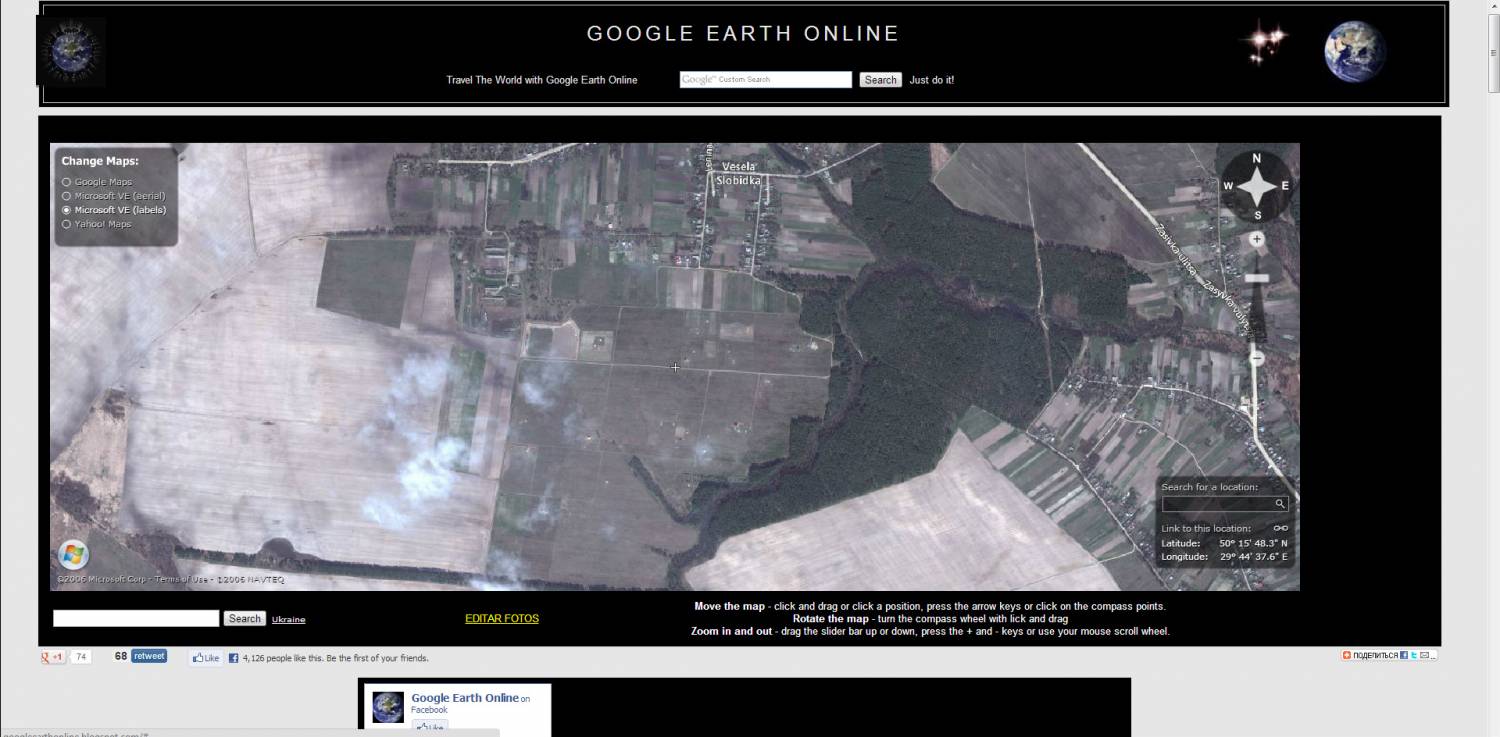
Task: Click the magnifier in location search box
Action: point(1280,504)
